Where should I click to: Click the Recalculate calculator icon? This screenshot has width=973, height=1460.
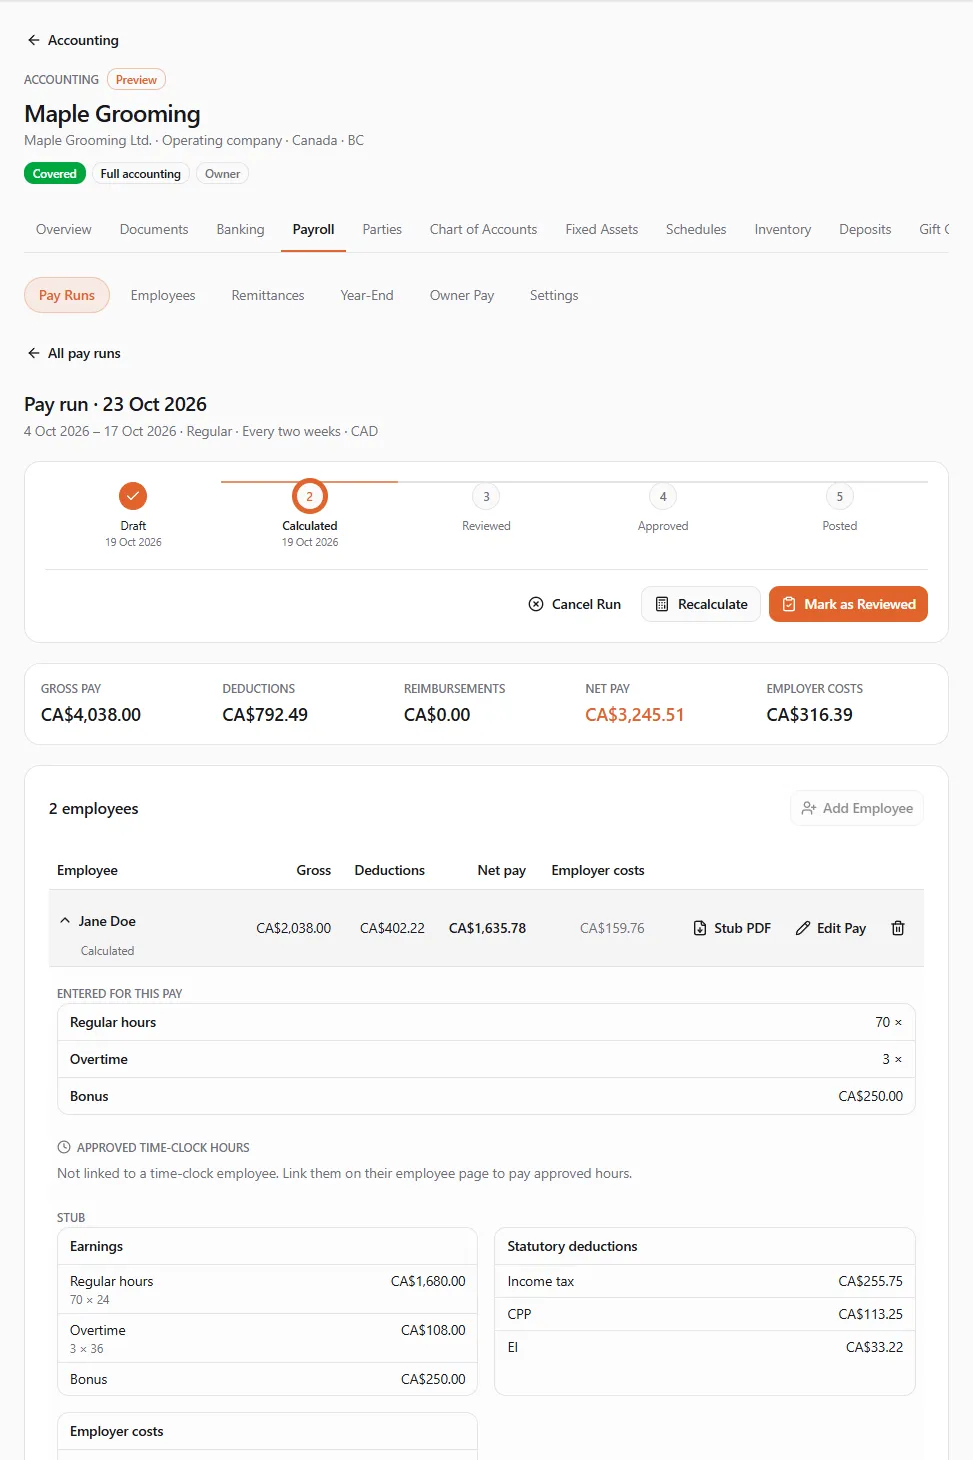662,604
